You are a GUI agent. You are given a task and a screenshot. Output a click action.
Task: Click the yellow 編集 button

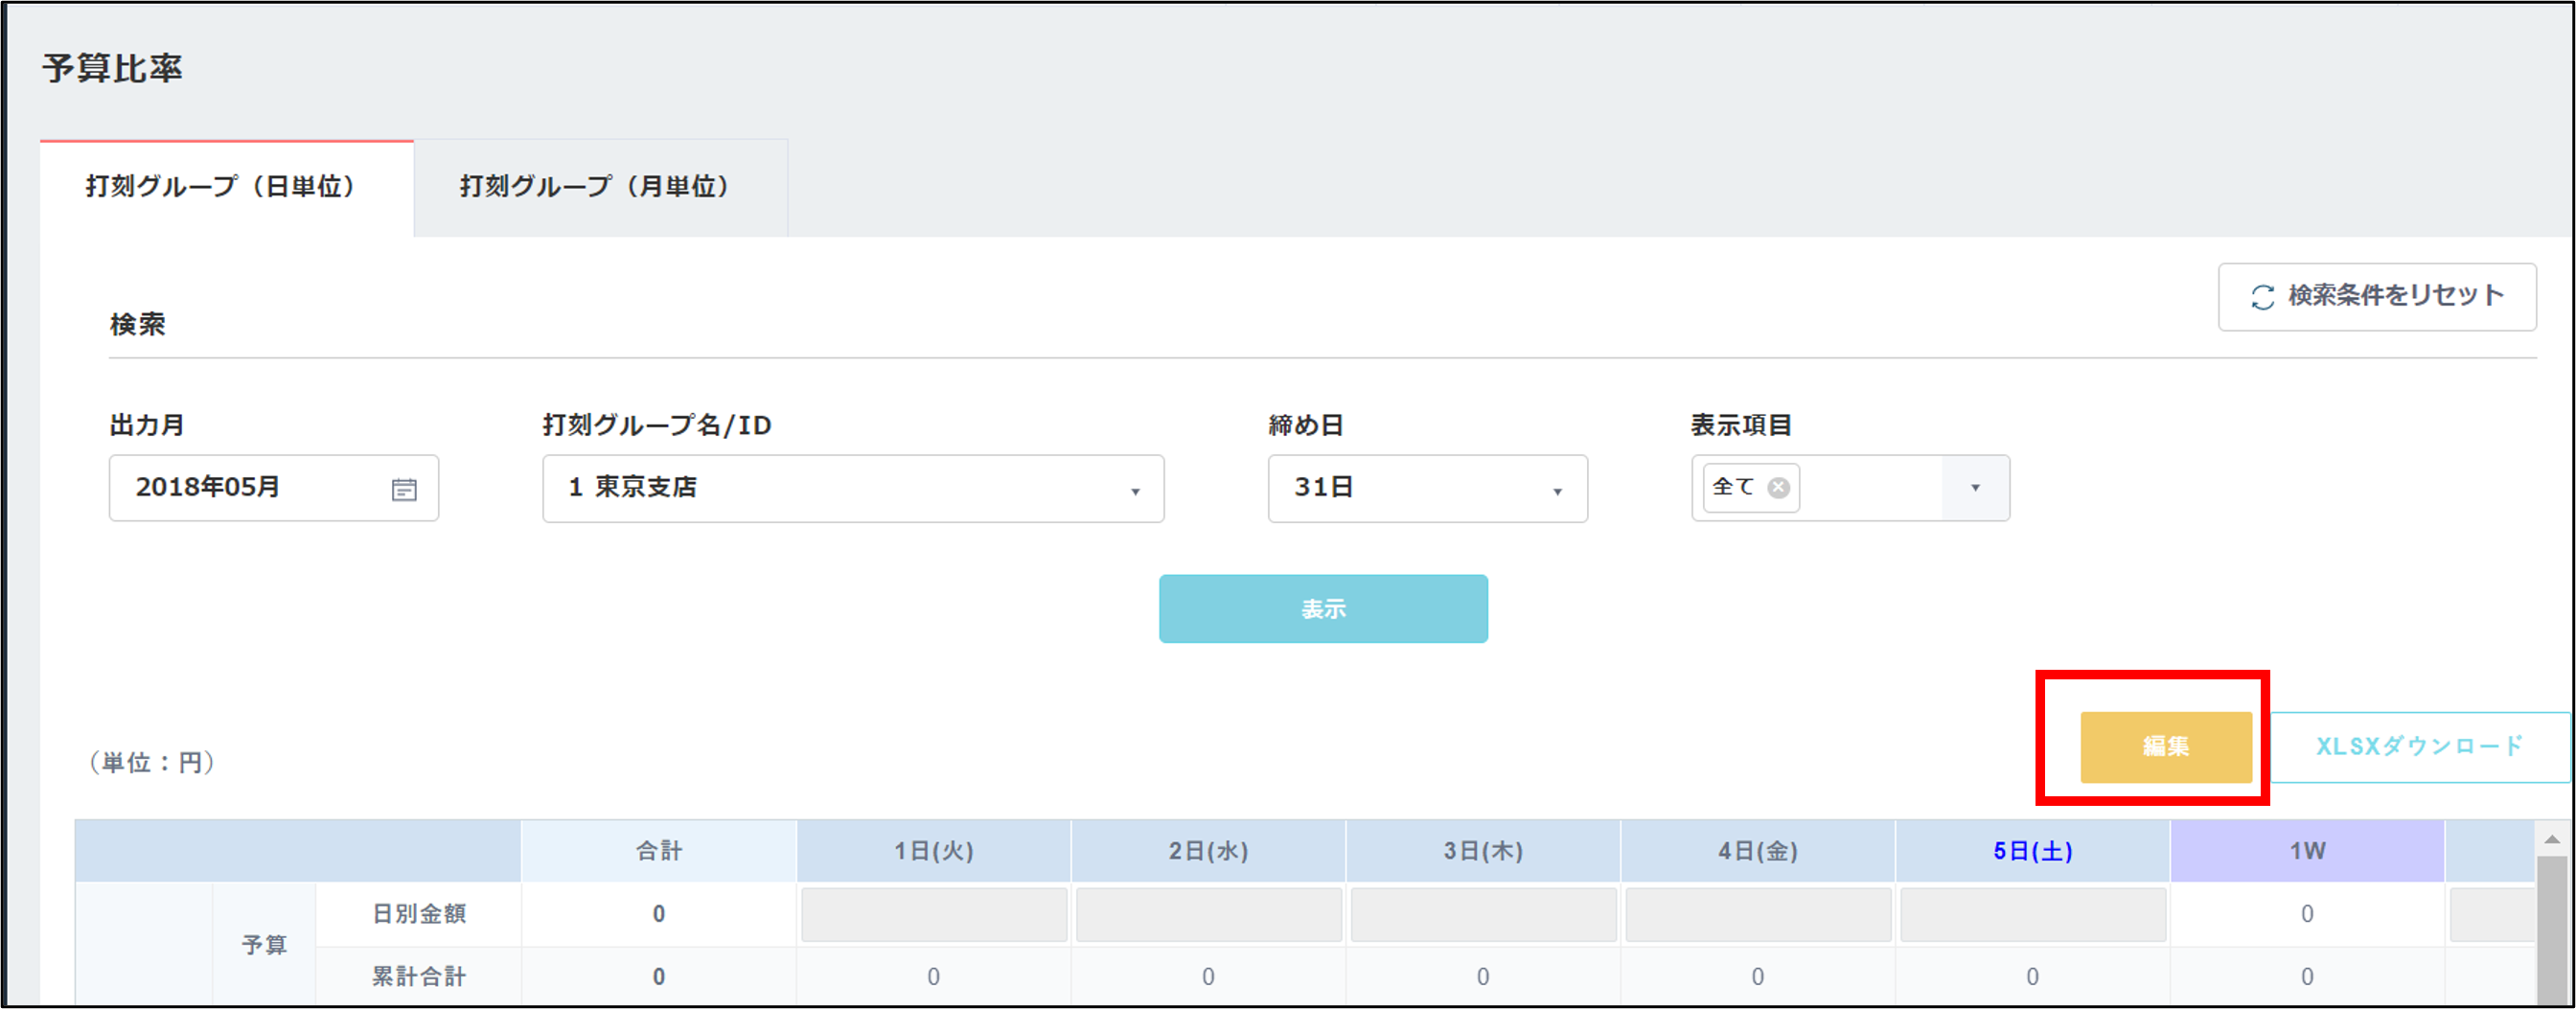click(2165, 746)
